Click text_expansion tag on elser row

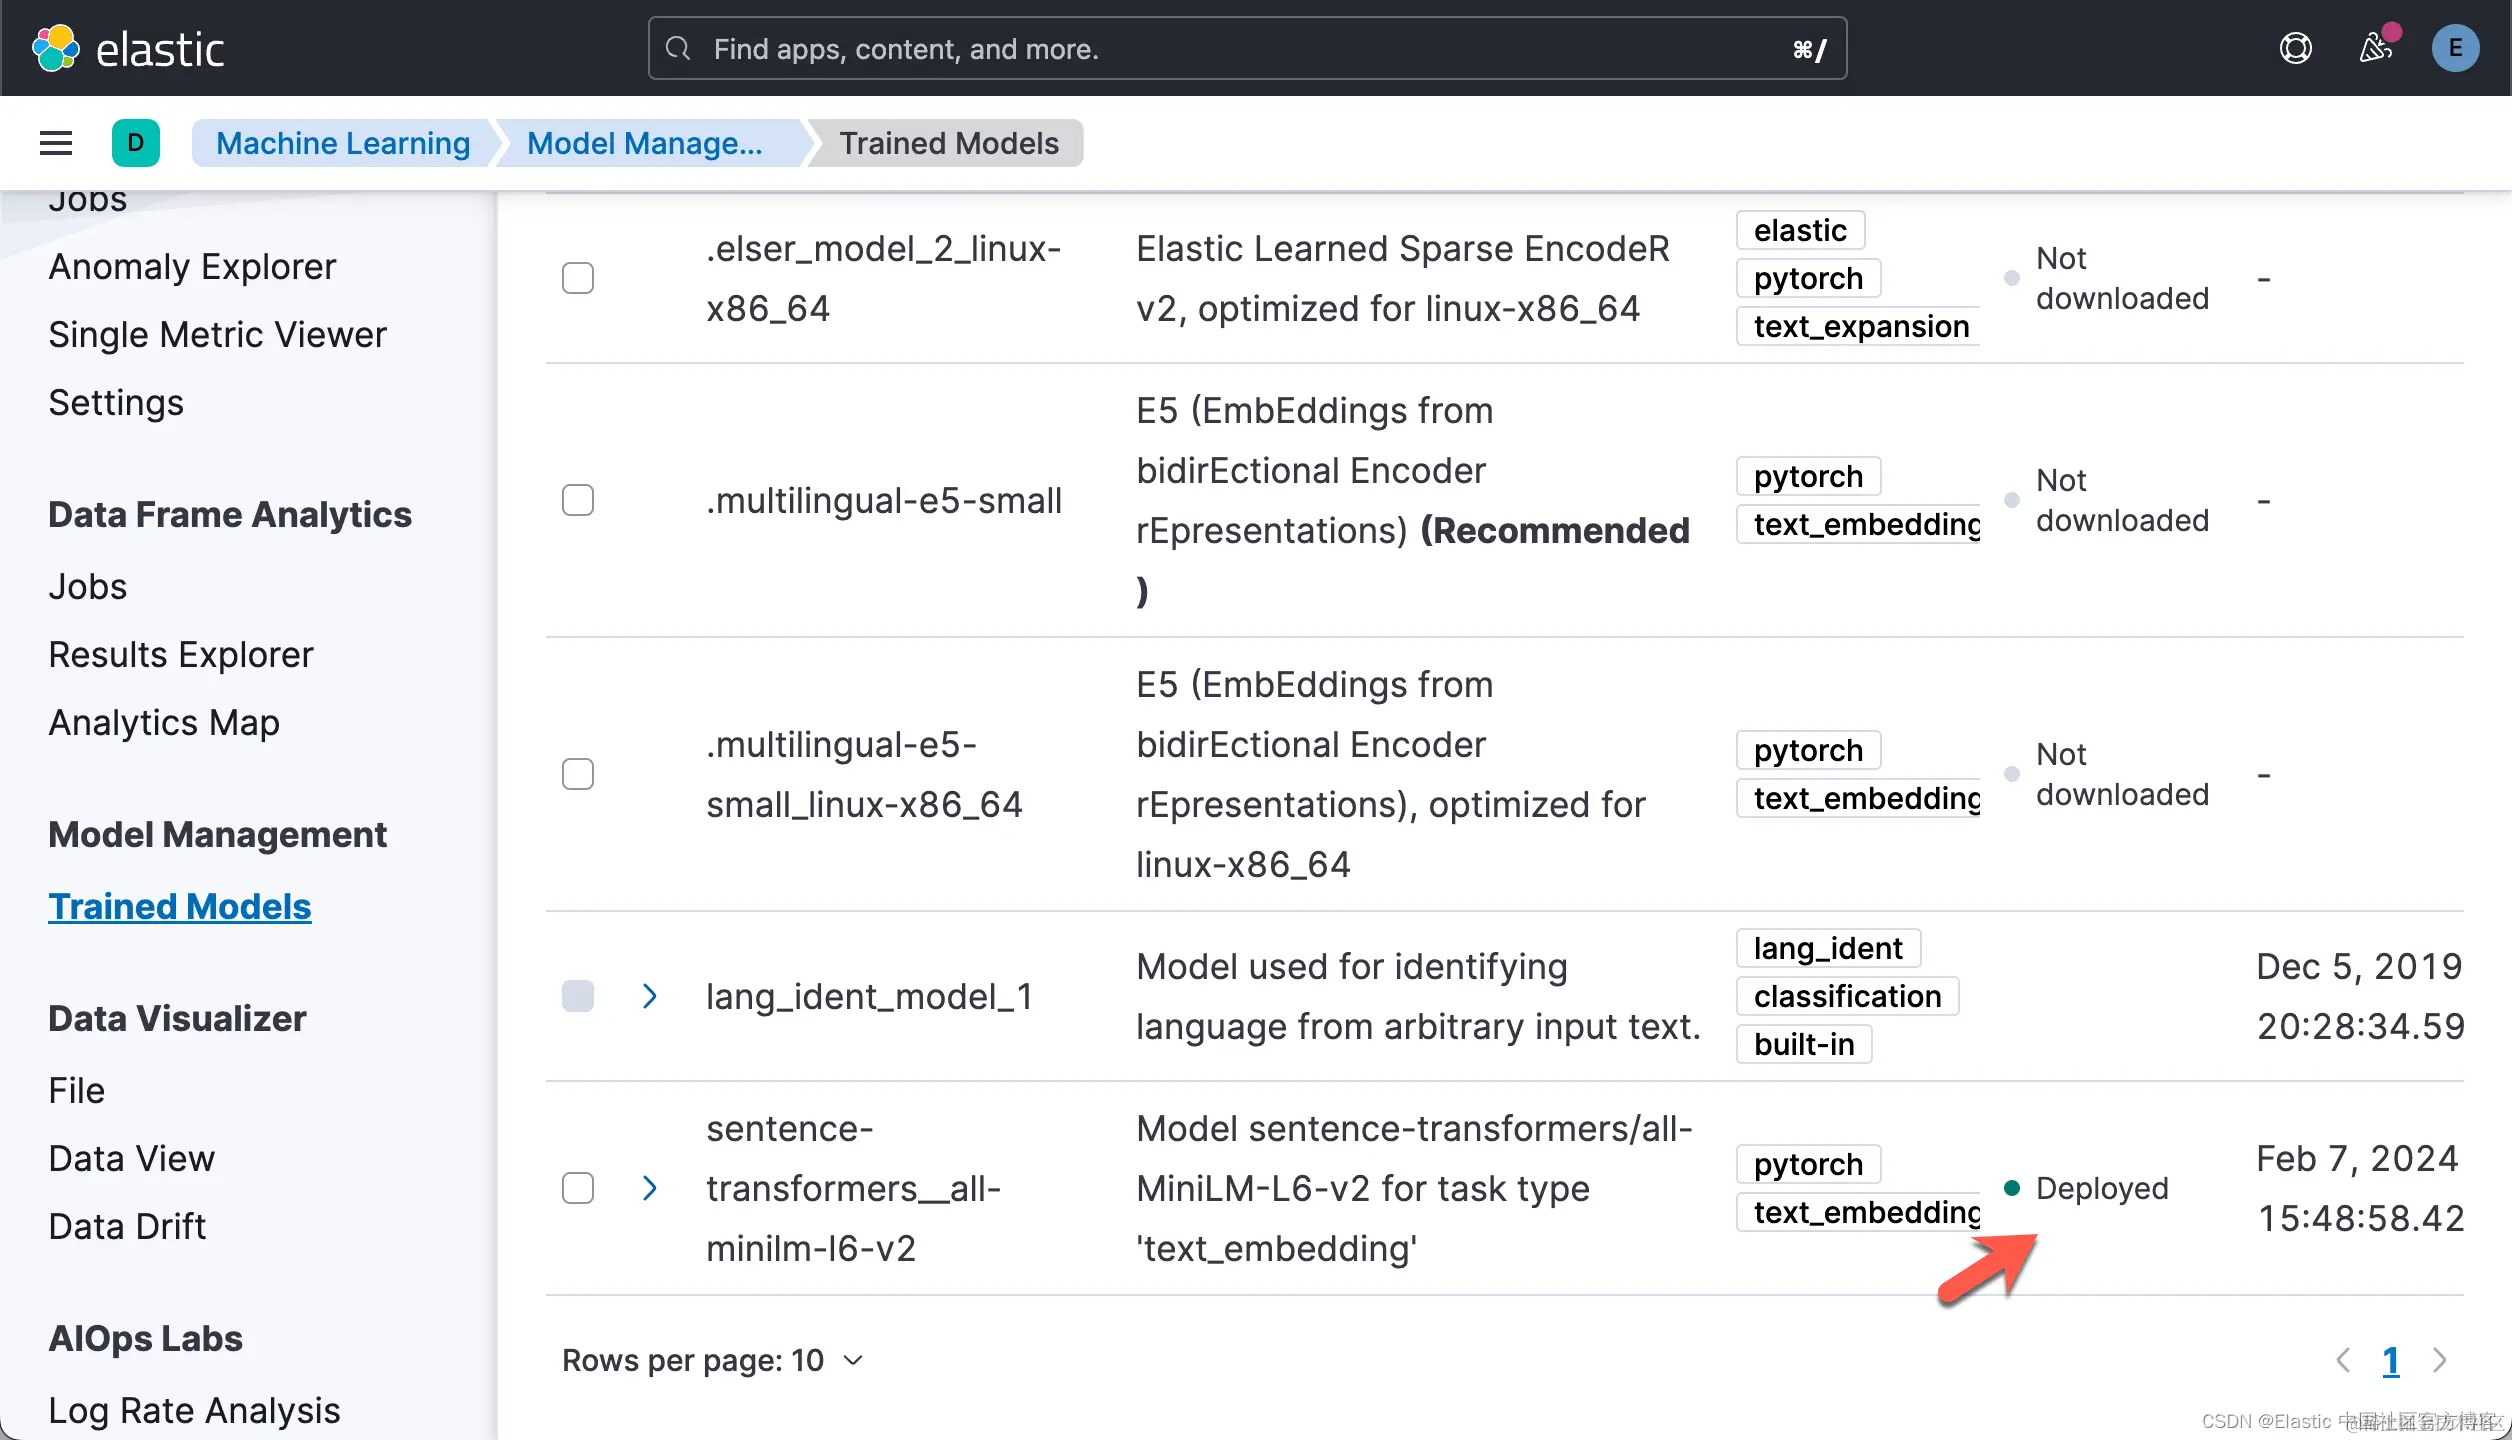pos(1860,326)
